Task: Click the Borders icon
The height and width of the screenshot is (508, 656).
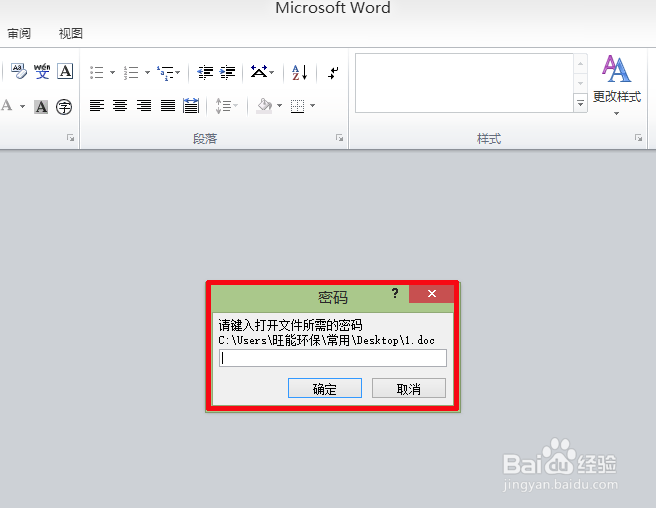Action: (297, 106)
